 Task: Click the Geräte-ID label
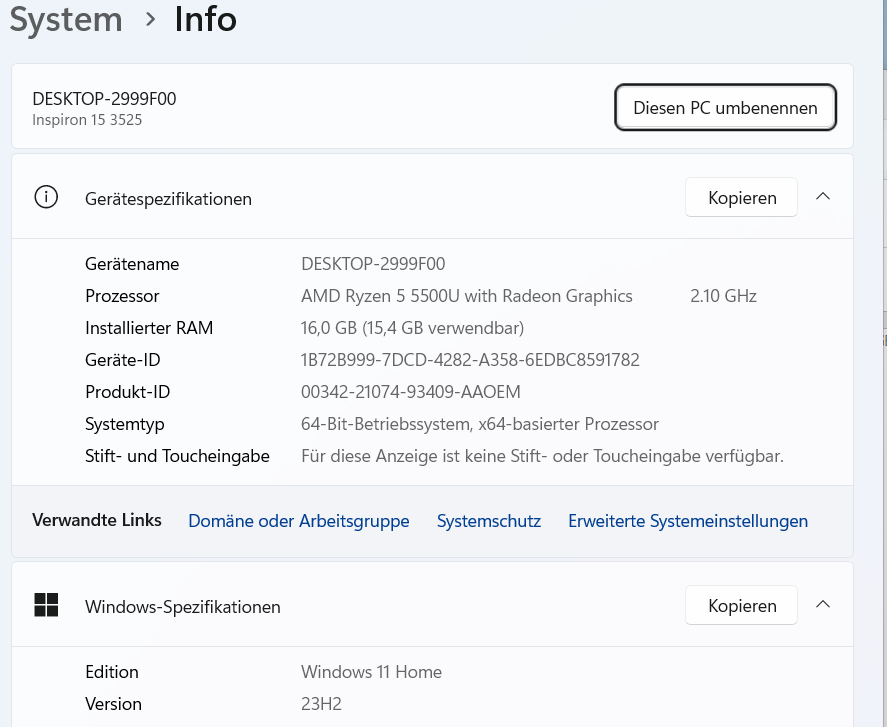click(x=123, y=360)
